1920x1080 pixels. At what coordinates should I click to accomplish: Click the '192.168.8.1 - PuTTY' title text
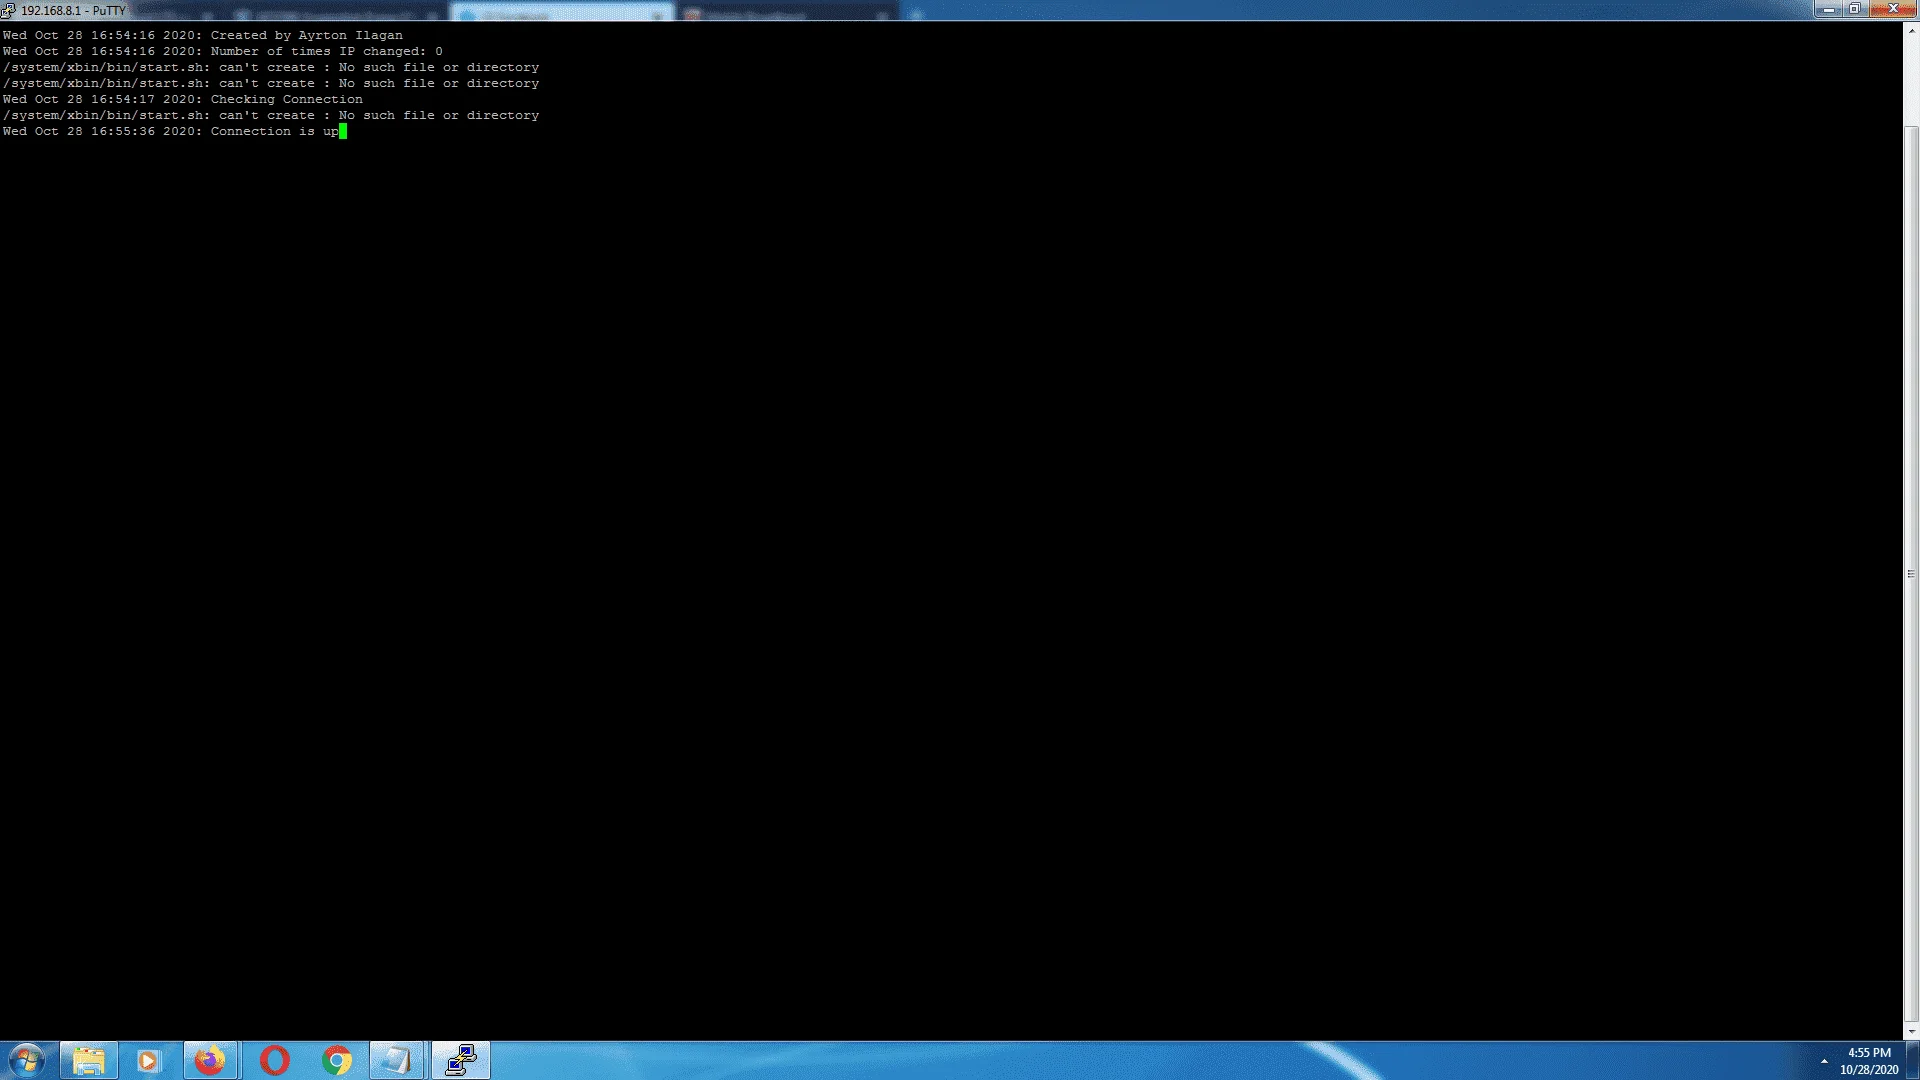click(x=73, y=11)
